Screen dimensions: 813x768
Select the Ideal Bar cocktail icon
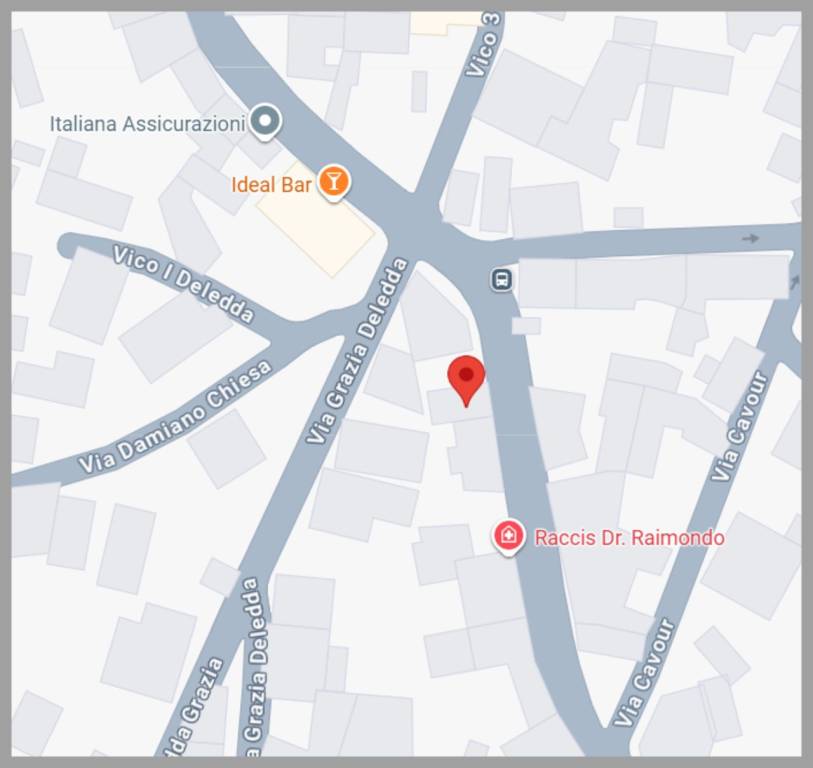pyautogui.click(x=334, y=183)
